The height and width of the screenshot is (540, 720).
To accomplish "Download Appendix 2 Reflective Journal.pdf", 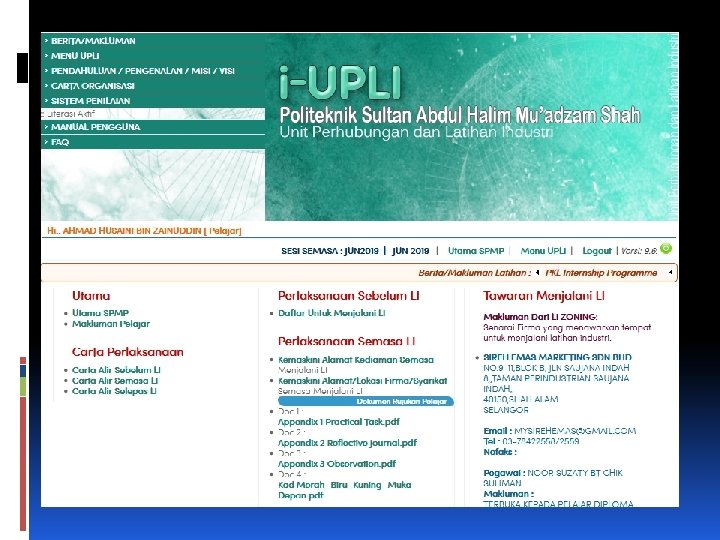I will (348, 443).
